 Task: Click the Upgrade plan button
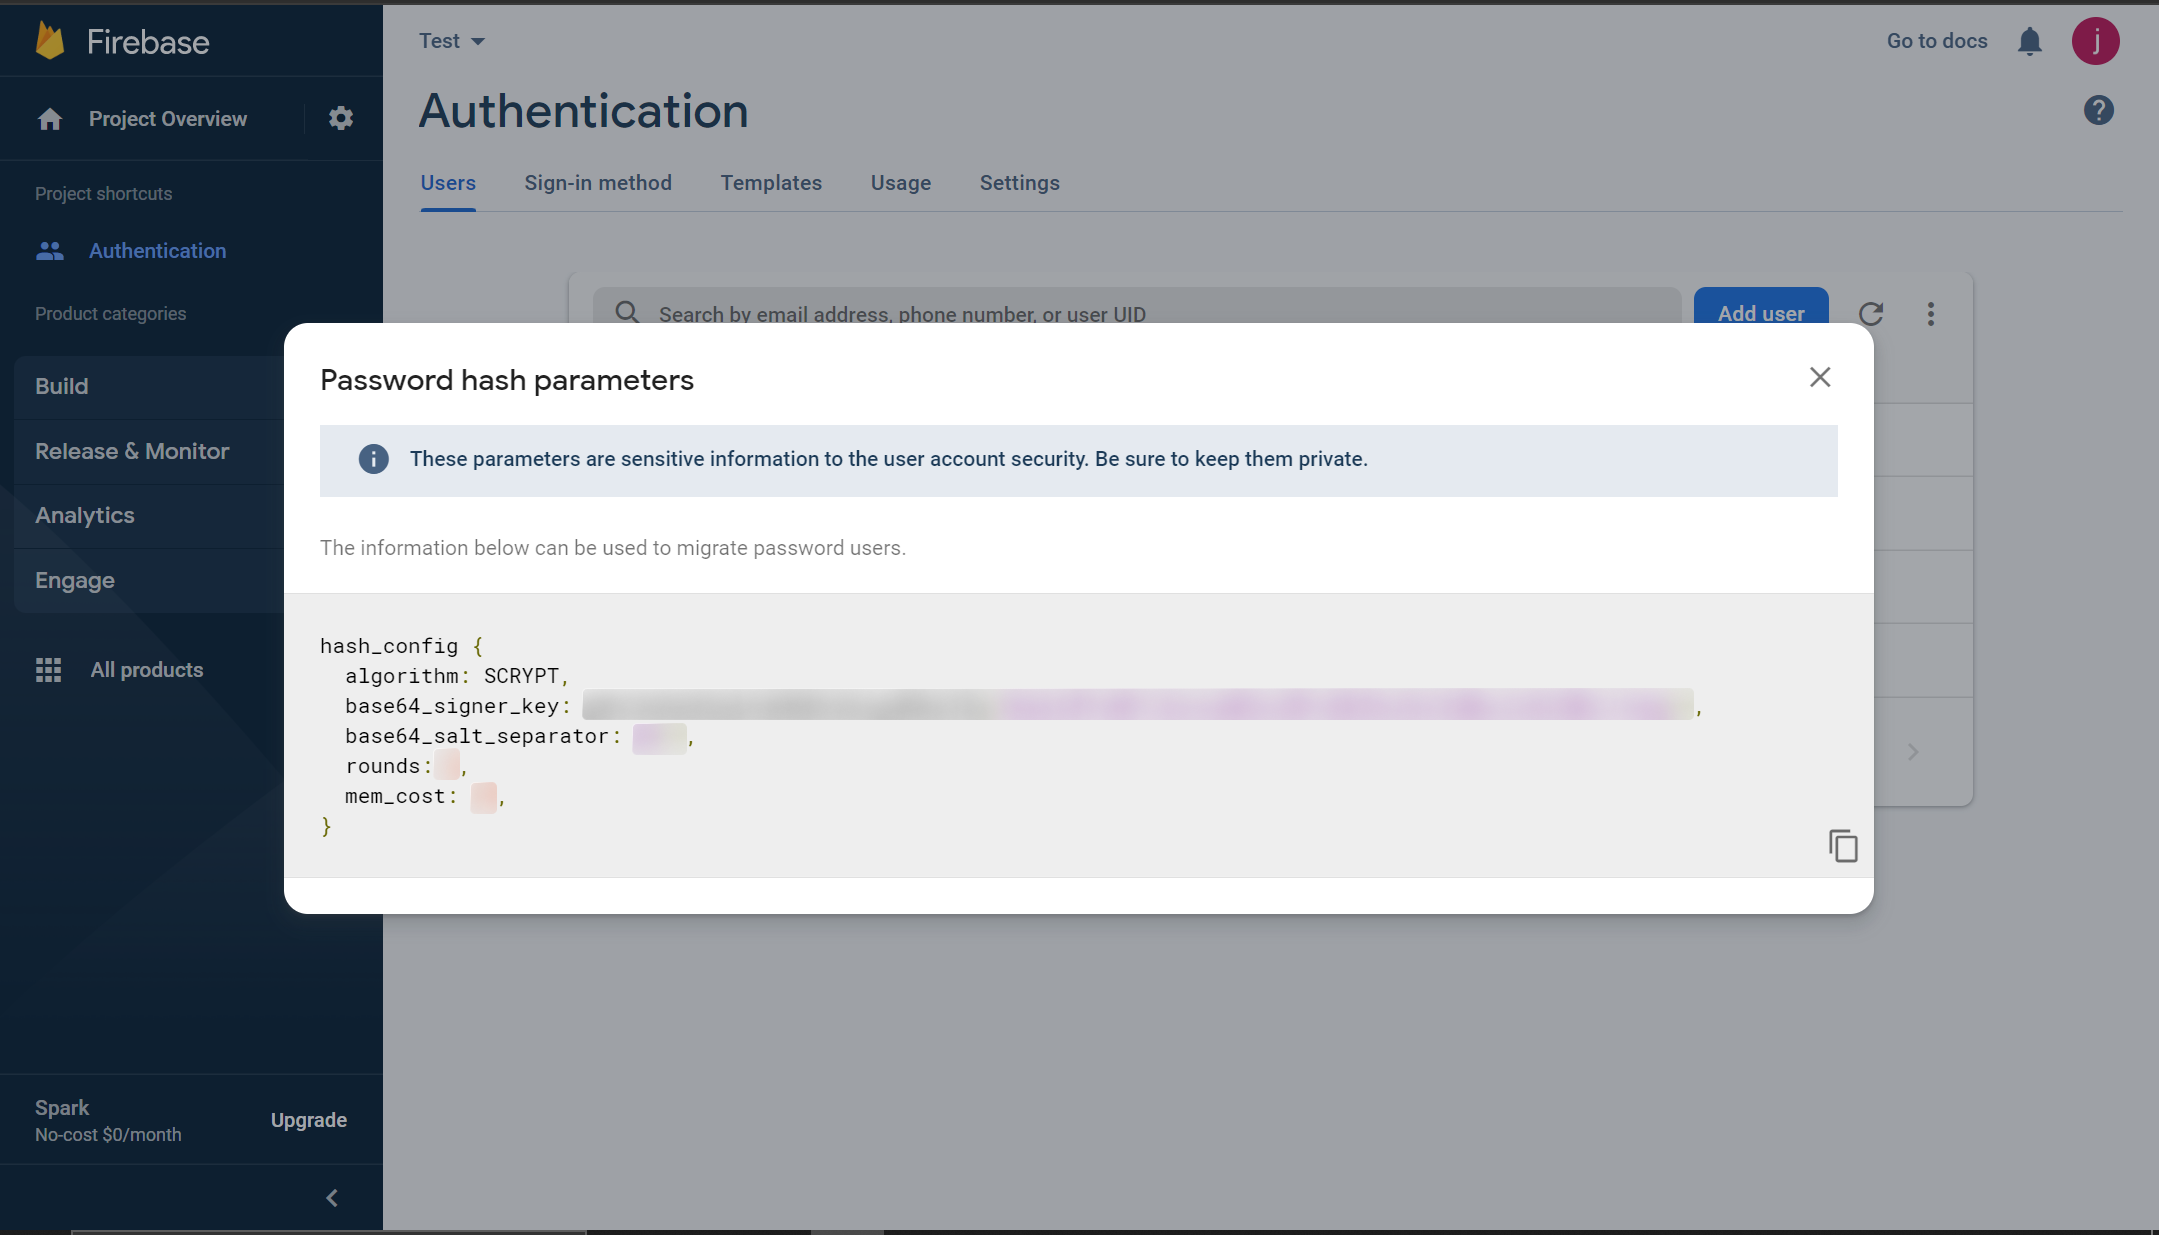308,1120
